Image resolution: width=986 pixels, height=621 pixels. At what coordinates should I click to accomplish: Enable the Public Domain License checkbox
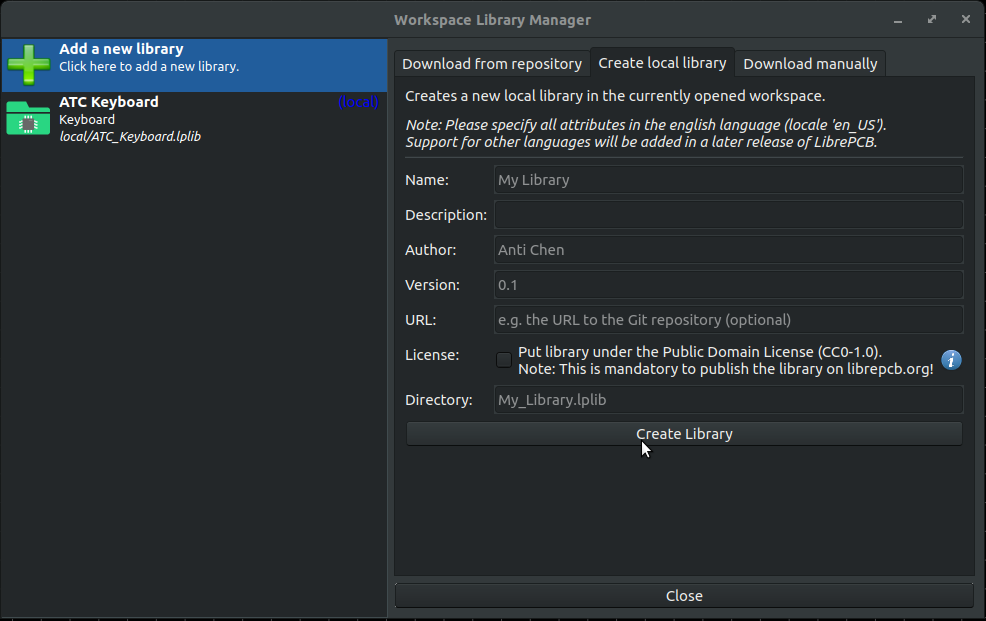[504, 360]
